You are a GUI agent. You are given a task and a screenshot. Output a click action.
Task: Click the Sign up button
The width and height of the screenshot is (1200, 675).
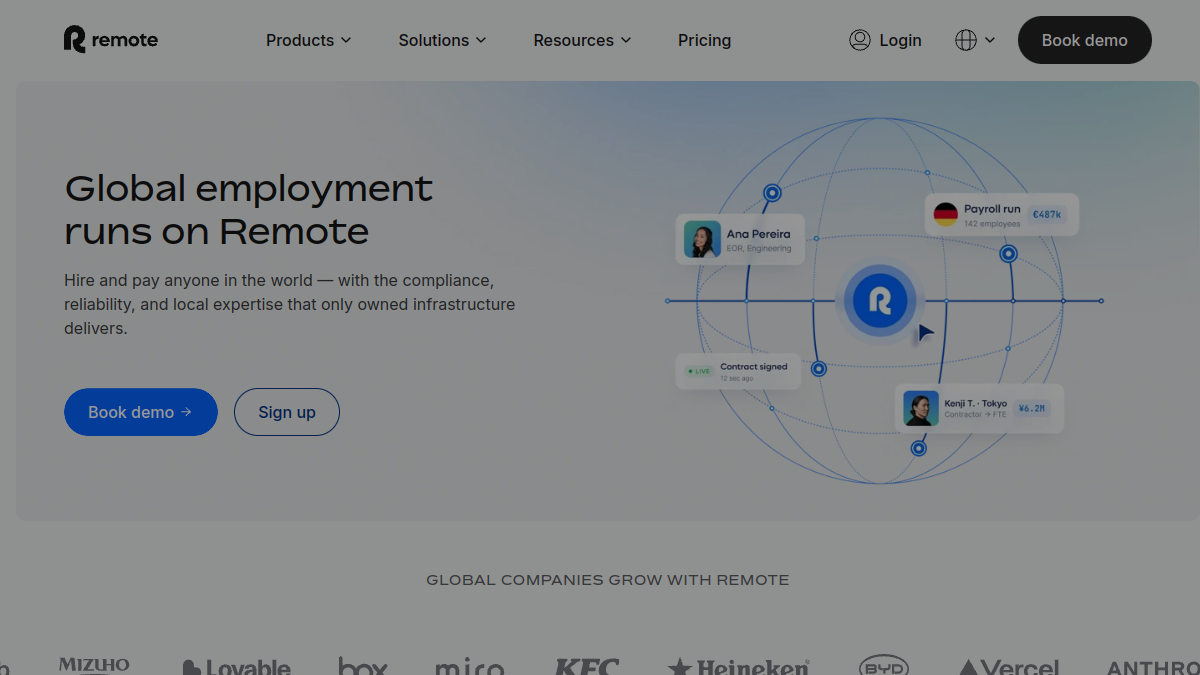tap(287, 412)
